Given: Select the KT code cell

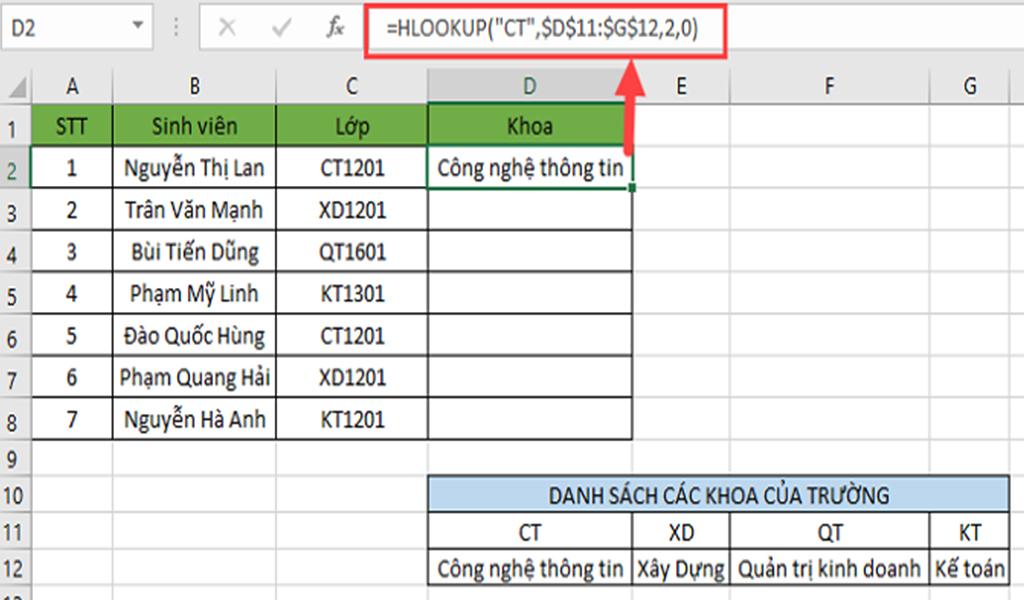Looking at the screenshot, I should click(x=970, y=532).
